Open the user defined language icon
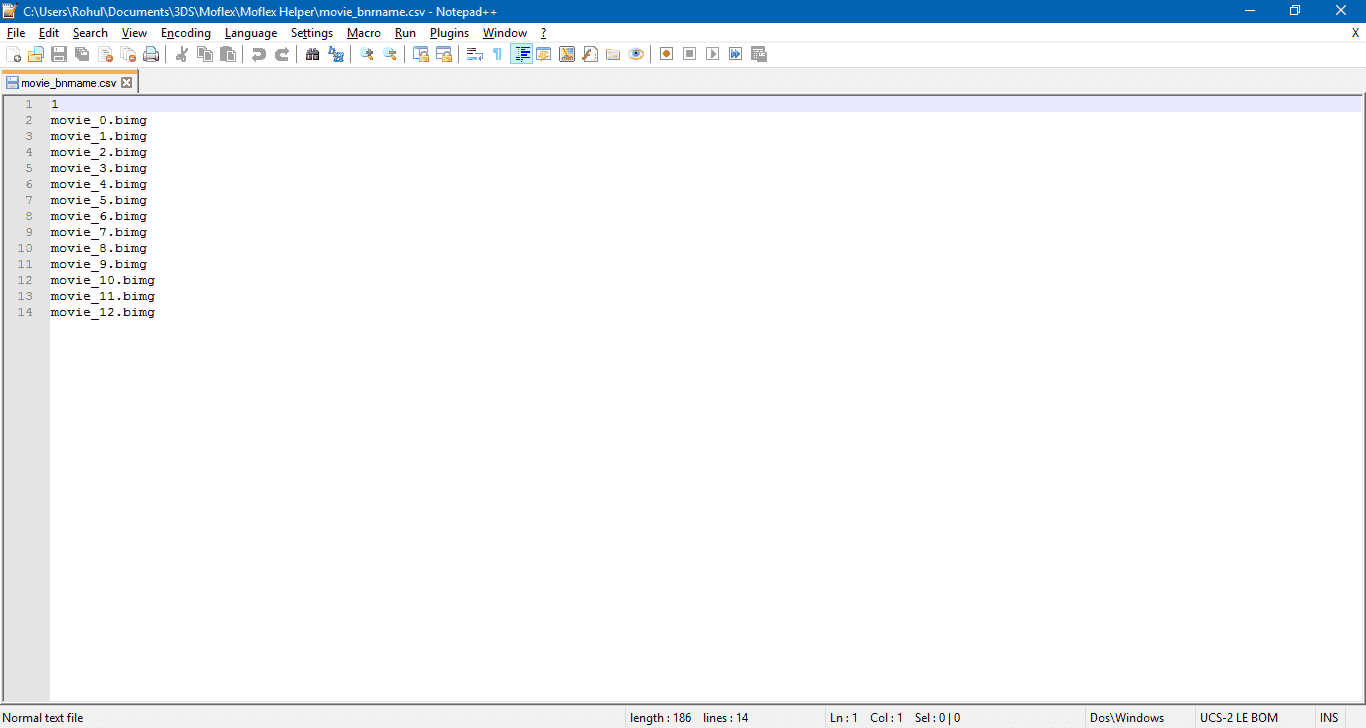The width and height of the screenshot is (1366, 728). 544,54
